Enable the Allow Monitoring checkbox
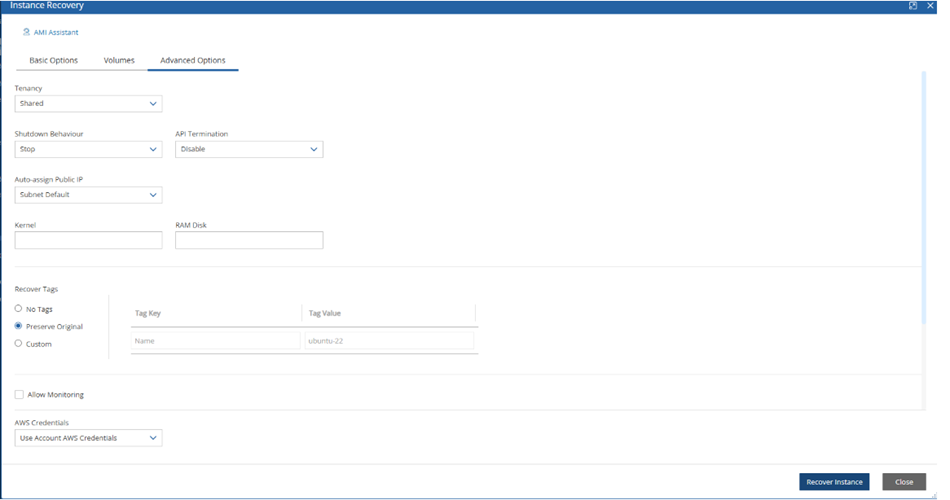 20,395
